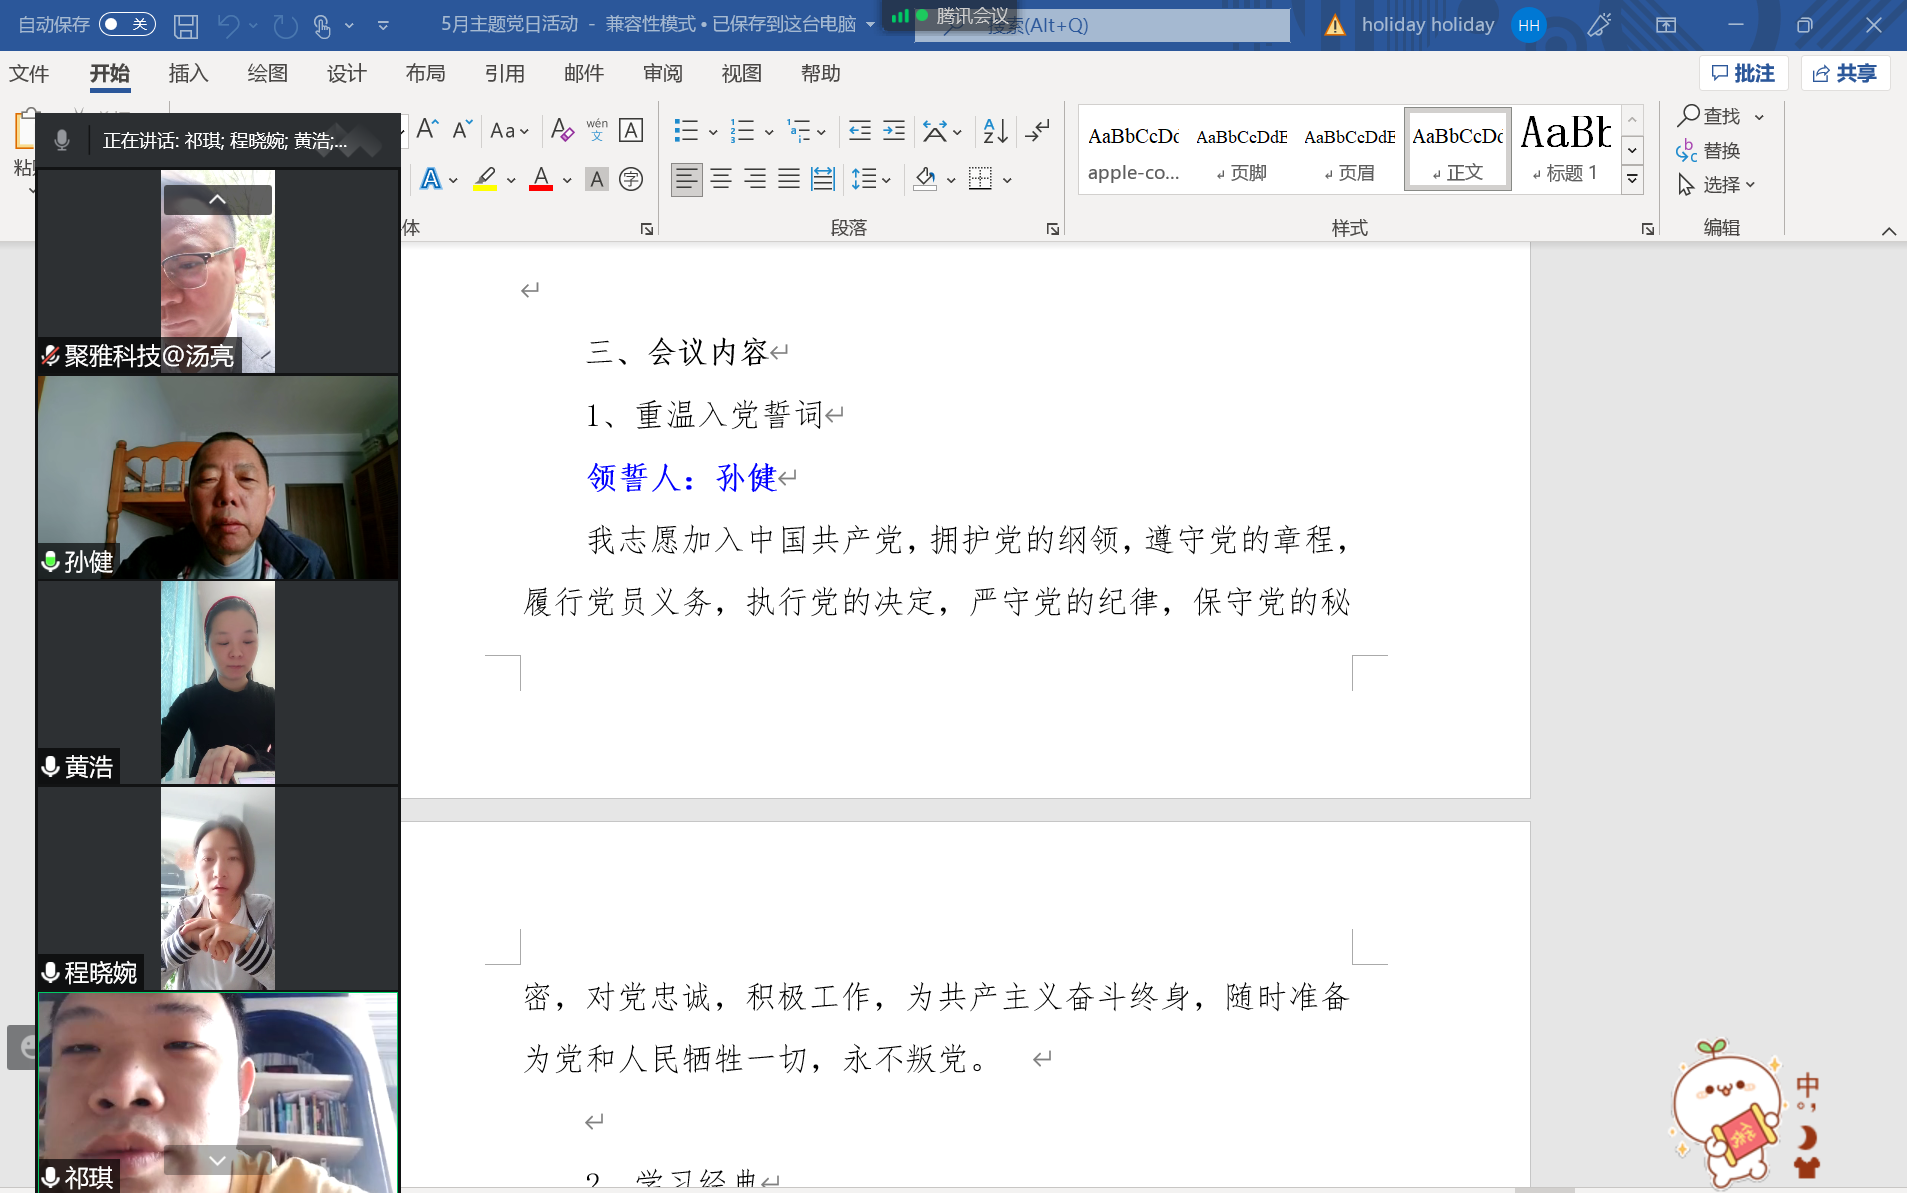Toggle justify alignment button
The image size is (1907, 1193).
(789, 179)
